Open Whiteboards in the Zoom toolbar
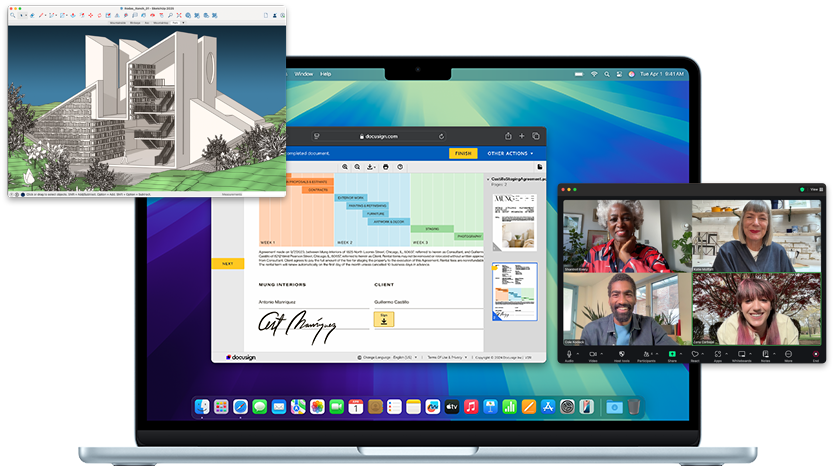This screenshot has width=836, height=468. click(x=743, y=353)
